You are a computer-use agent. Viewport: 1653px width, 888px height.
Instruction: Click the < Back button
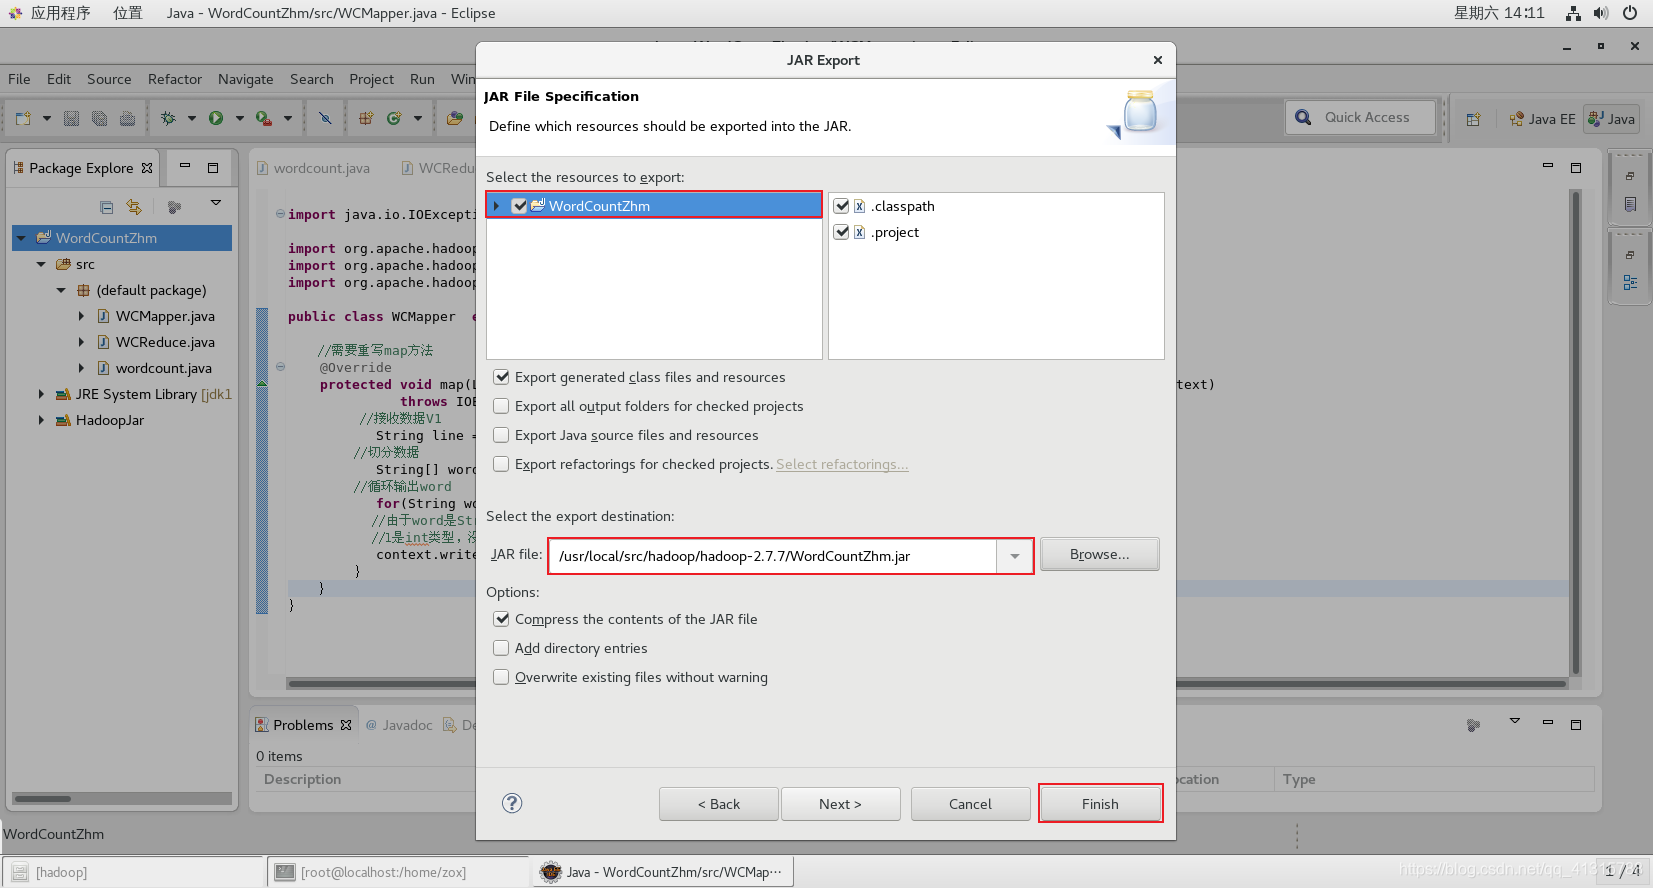coord(719,804)
